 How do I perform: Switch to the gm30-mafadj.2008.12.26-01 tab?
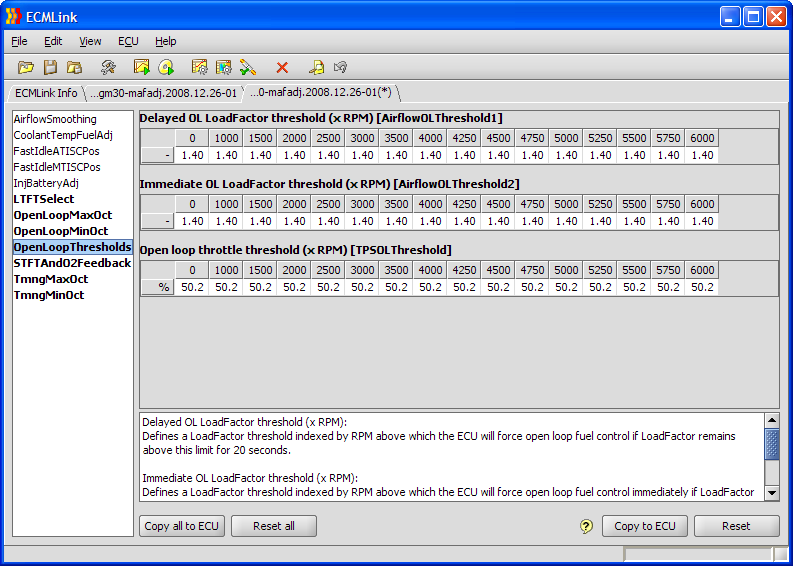coord(162,93)
